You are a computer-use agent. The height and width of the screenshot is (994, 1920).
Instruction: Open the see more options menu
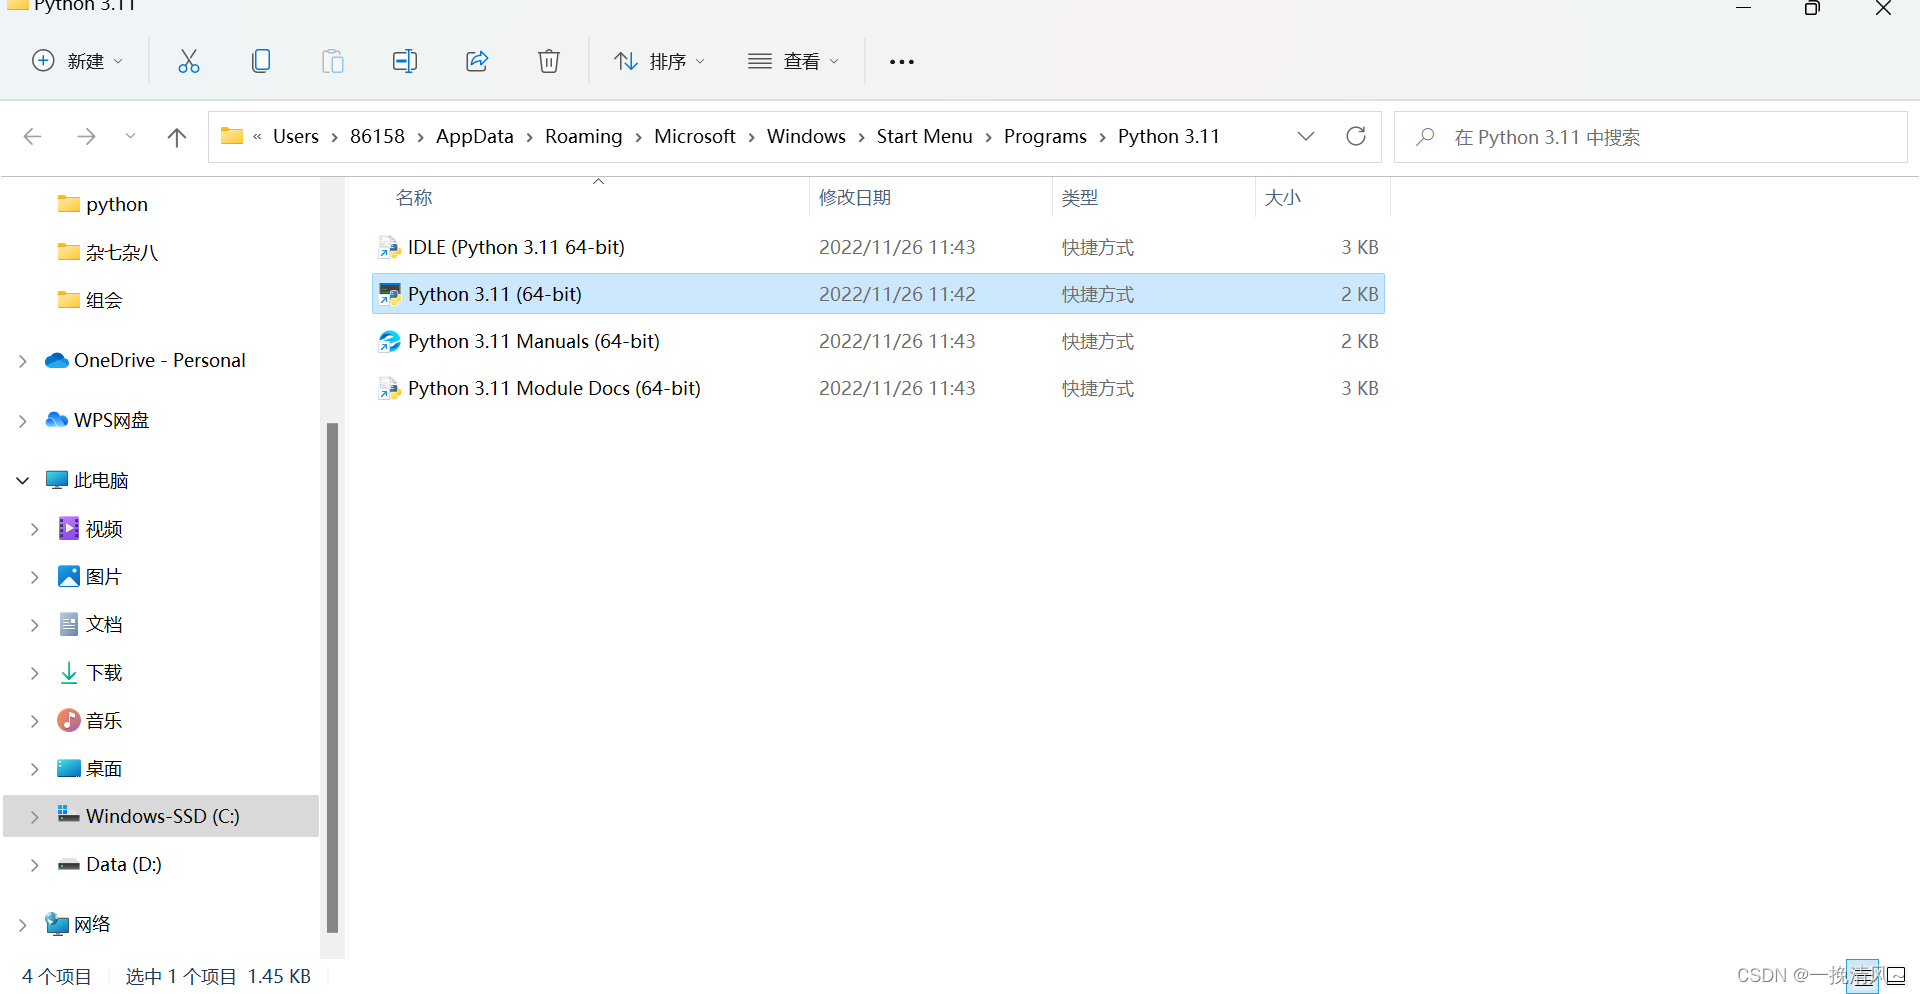[901, 61]
